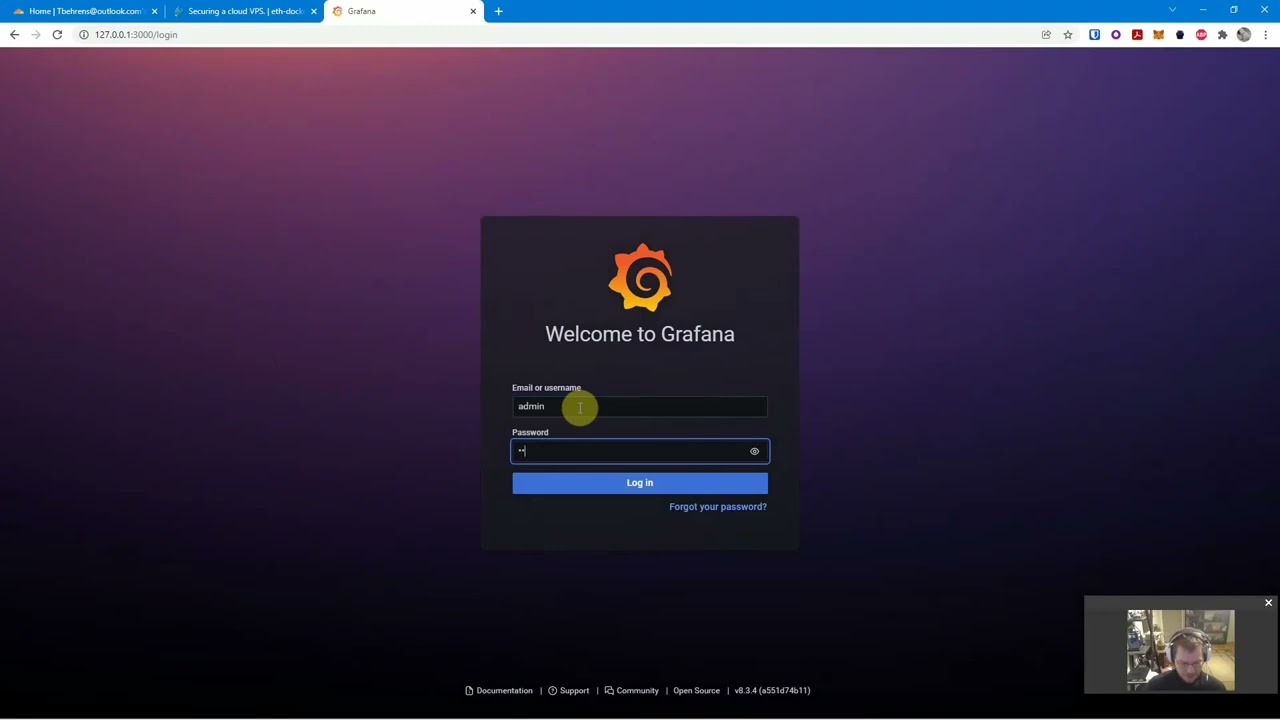
Task: Switch to the Outlook Home tab
Action: click(x=85, y=11)
